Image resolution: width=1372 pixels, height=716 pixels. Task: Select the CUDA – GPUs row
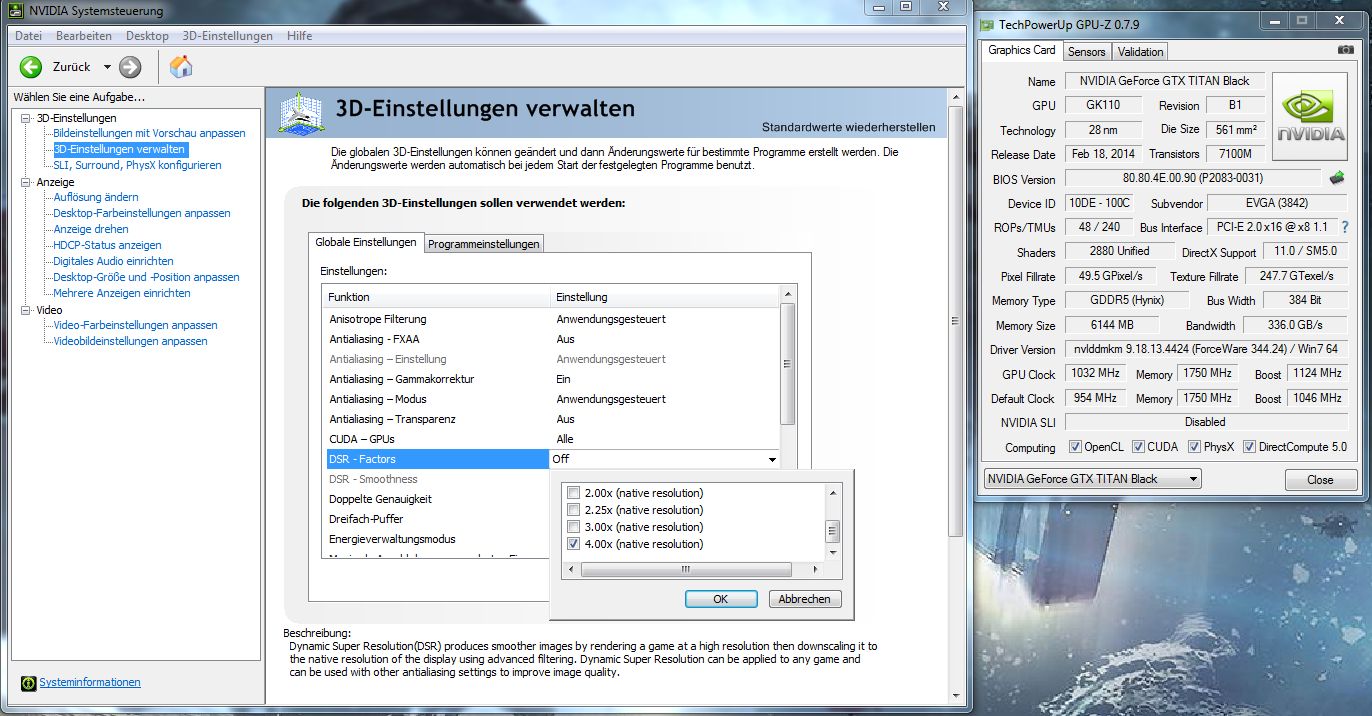551,439
